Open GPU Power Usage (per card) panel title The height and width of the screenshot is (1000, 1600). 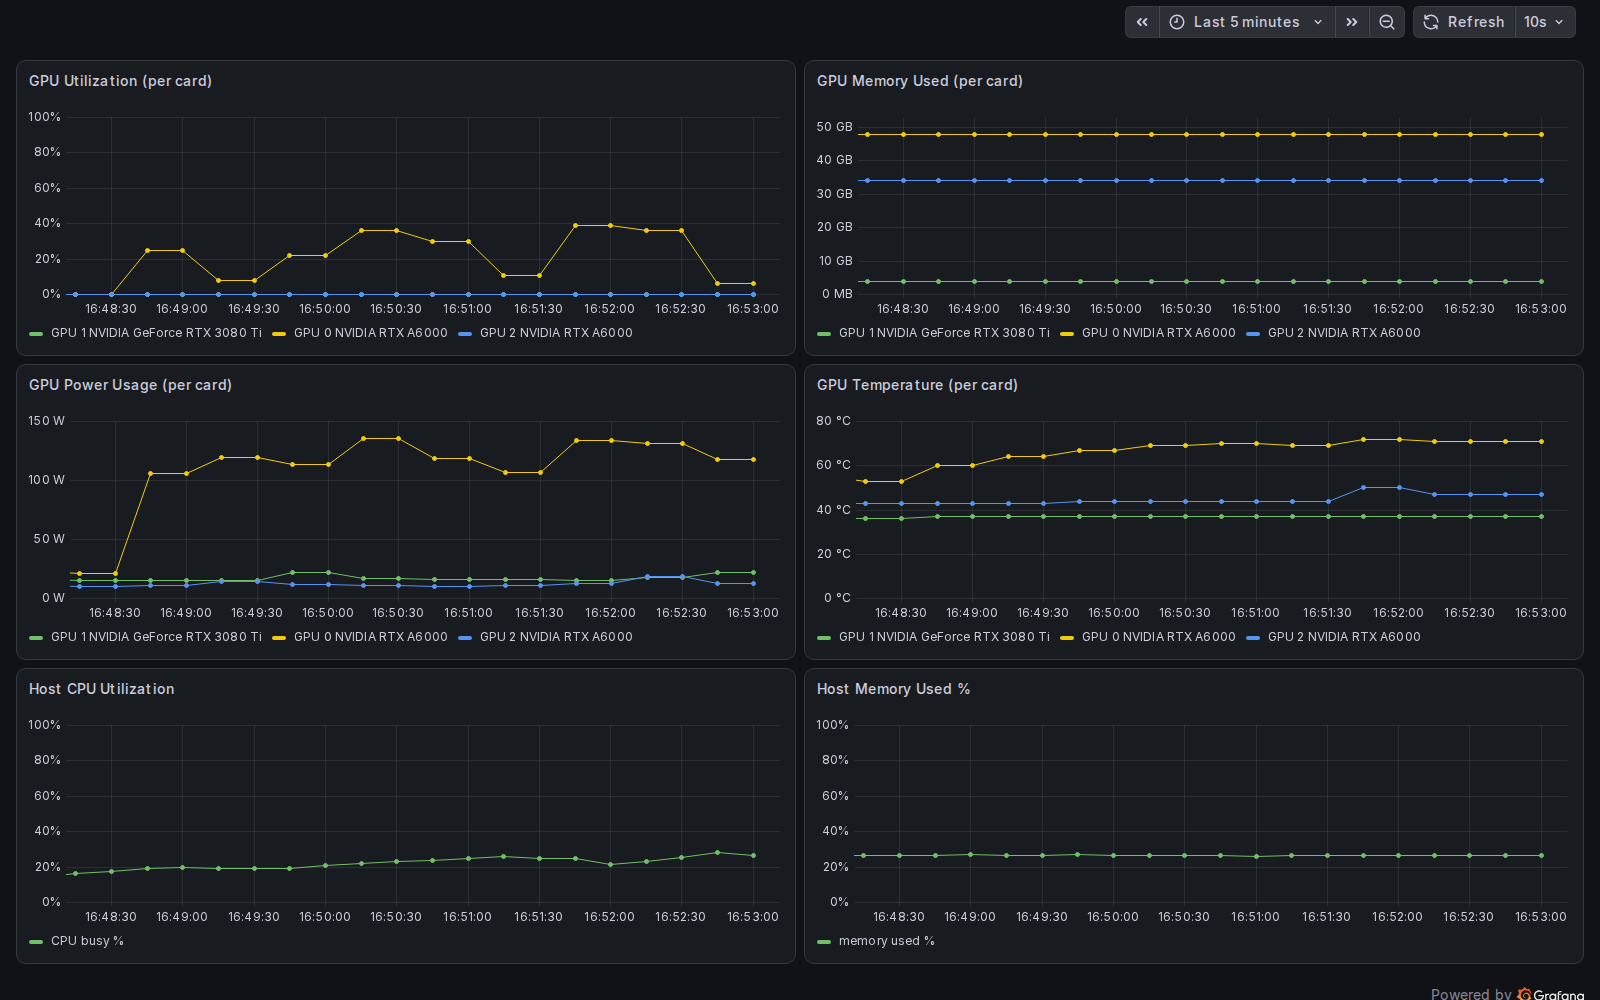coord(130,385)
